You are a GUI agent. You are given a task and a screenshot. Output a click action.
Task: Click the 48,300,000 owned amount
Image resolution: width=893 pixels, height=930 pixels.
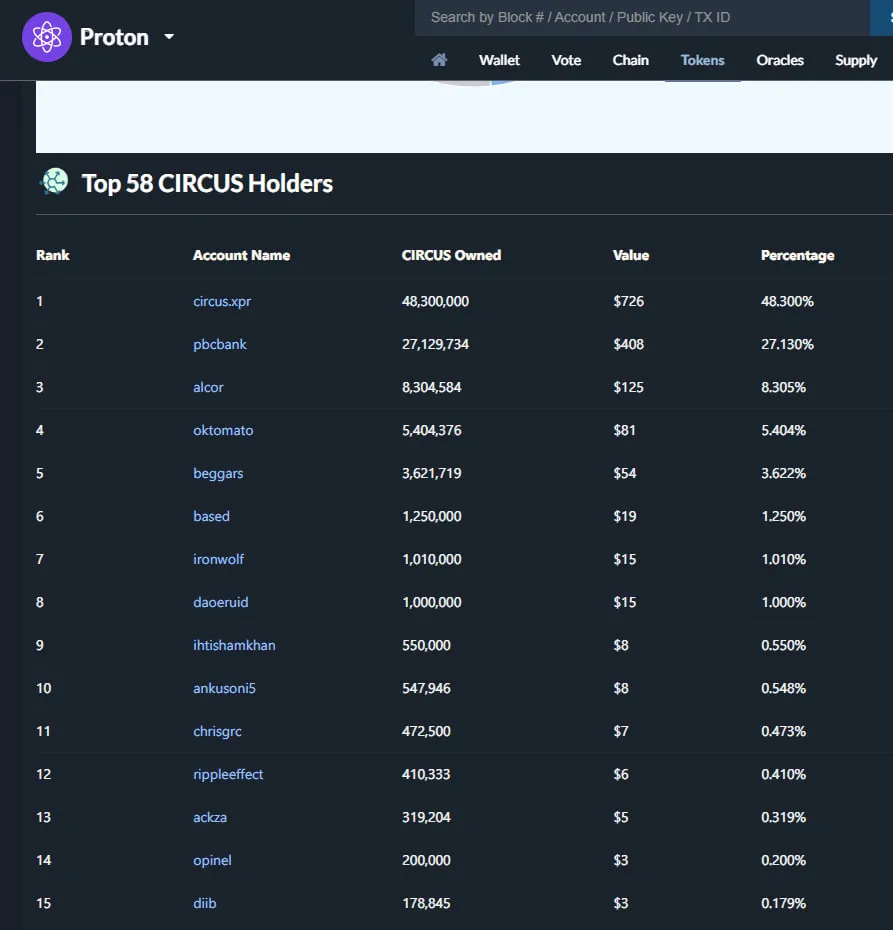click(435, 301)
